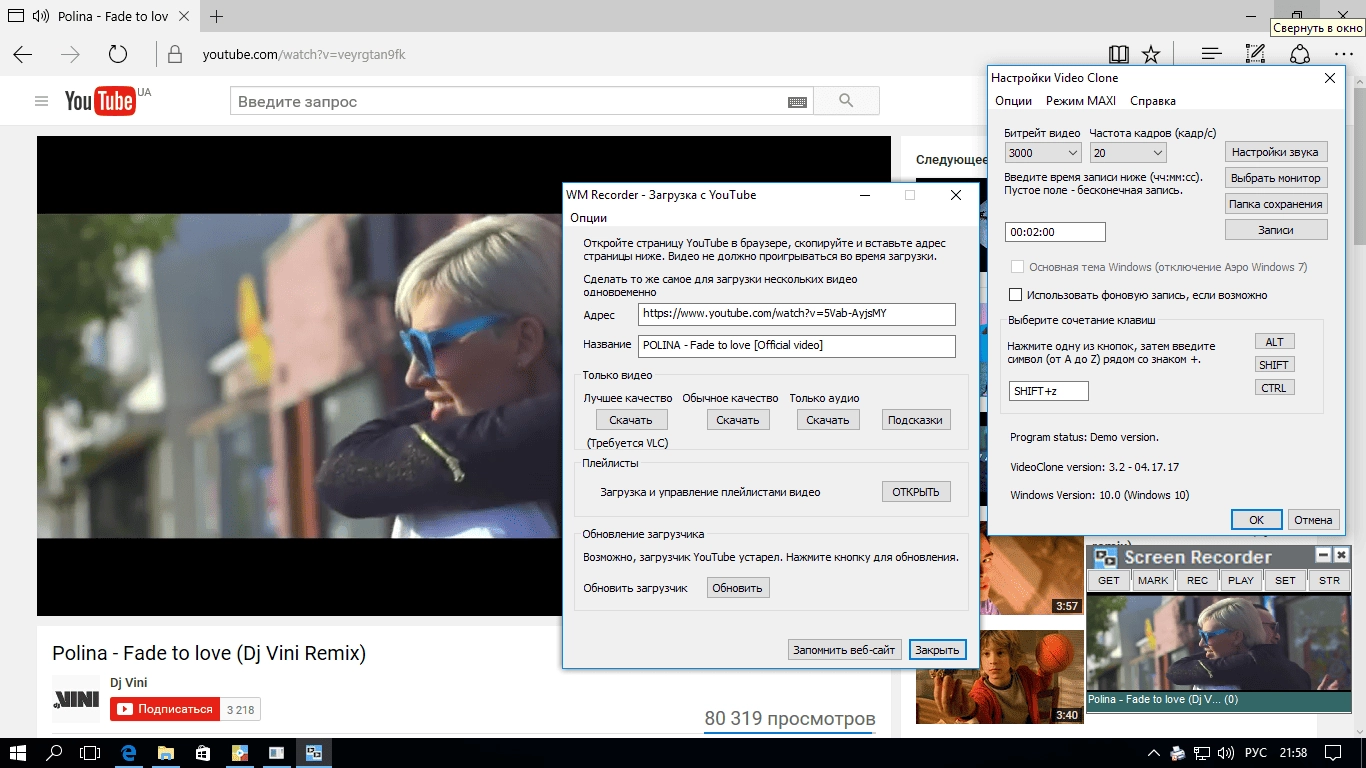Open Опции menu in WM Recorder window
Viewport: 1366px width, 768px height.
point(589,218)
